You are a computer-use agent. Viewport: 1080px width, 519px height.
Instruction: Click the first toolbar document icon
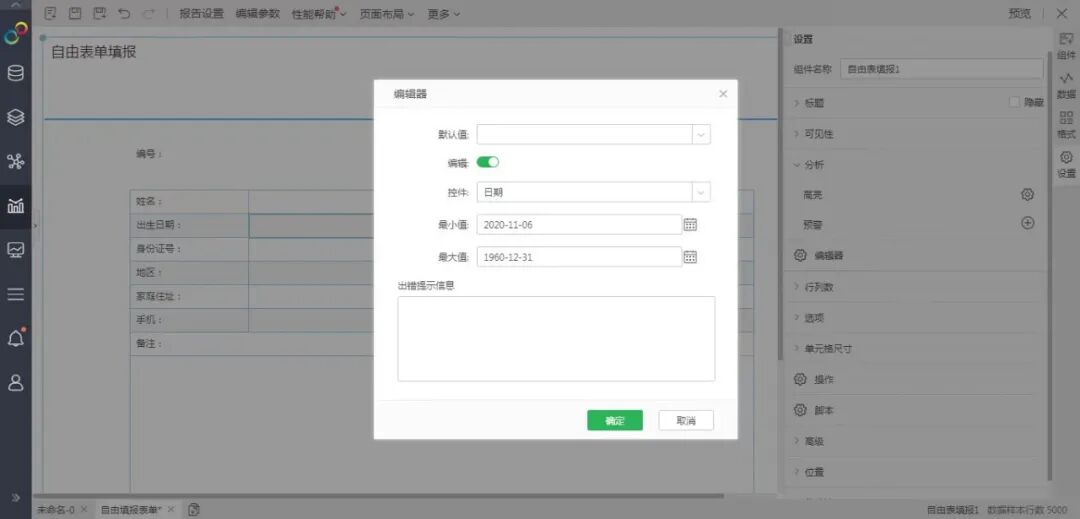click(50, 13)
